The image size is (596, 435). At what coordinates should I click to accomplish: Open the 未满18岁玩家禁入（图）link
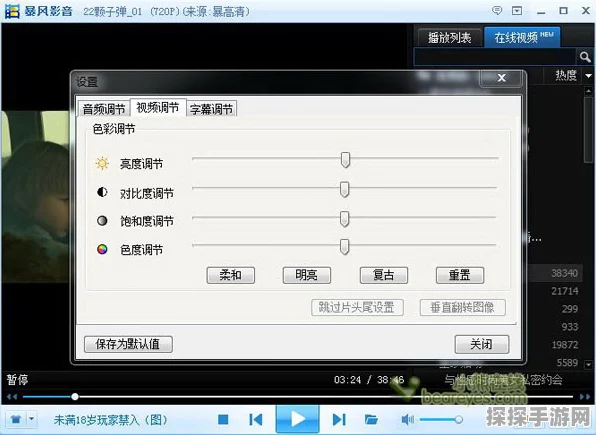(x=111, y=420)
